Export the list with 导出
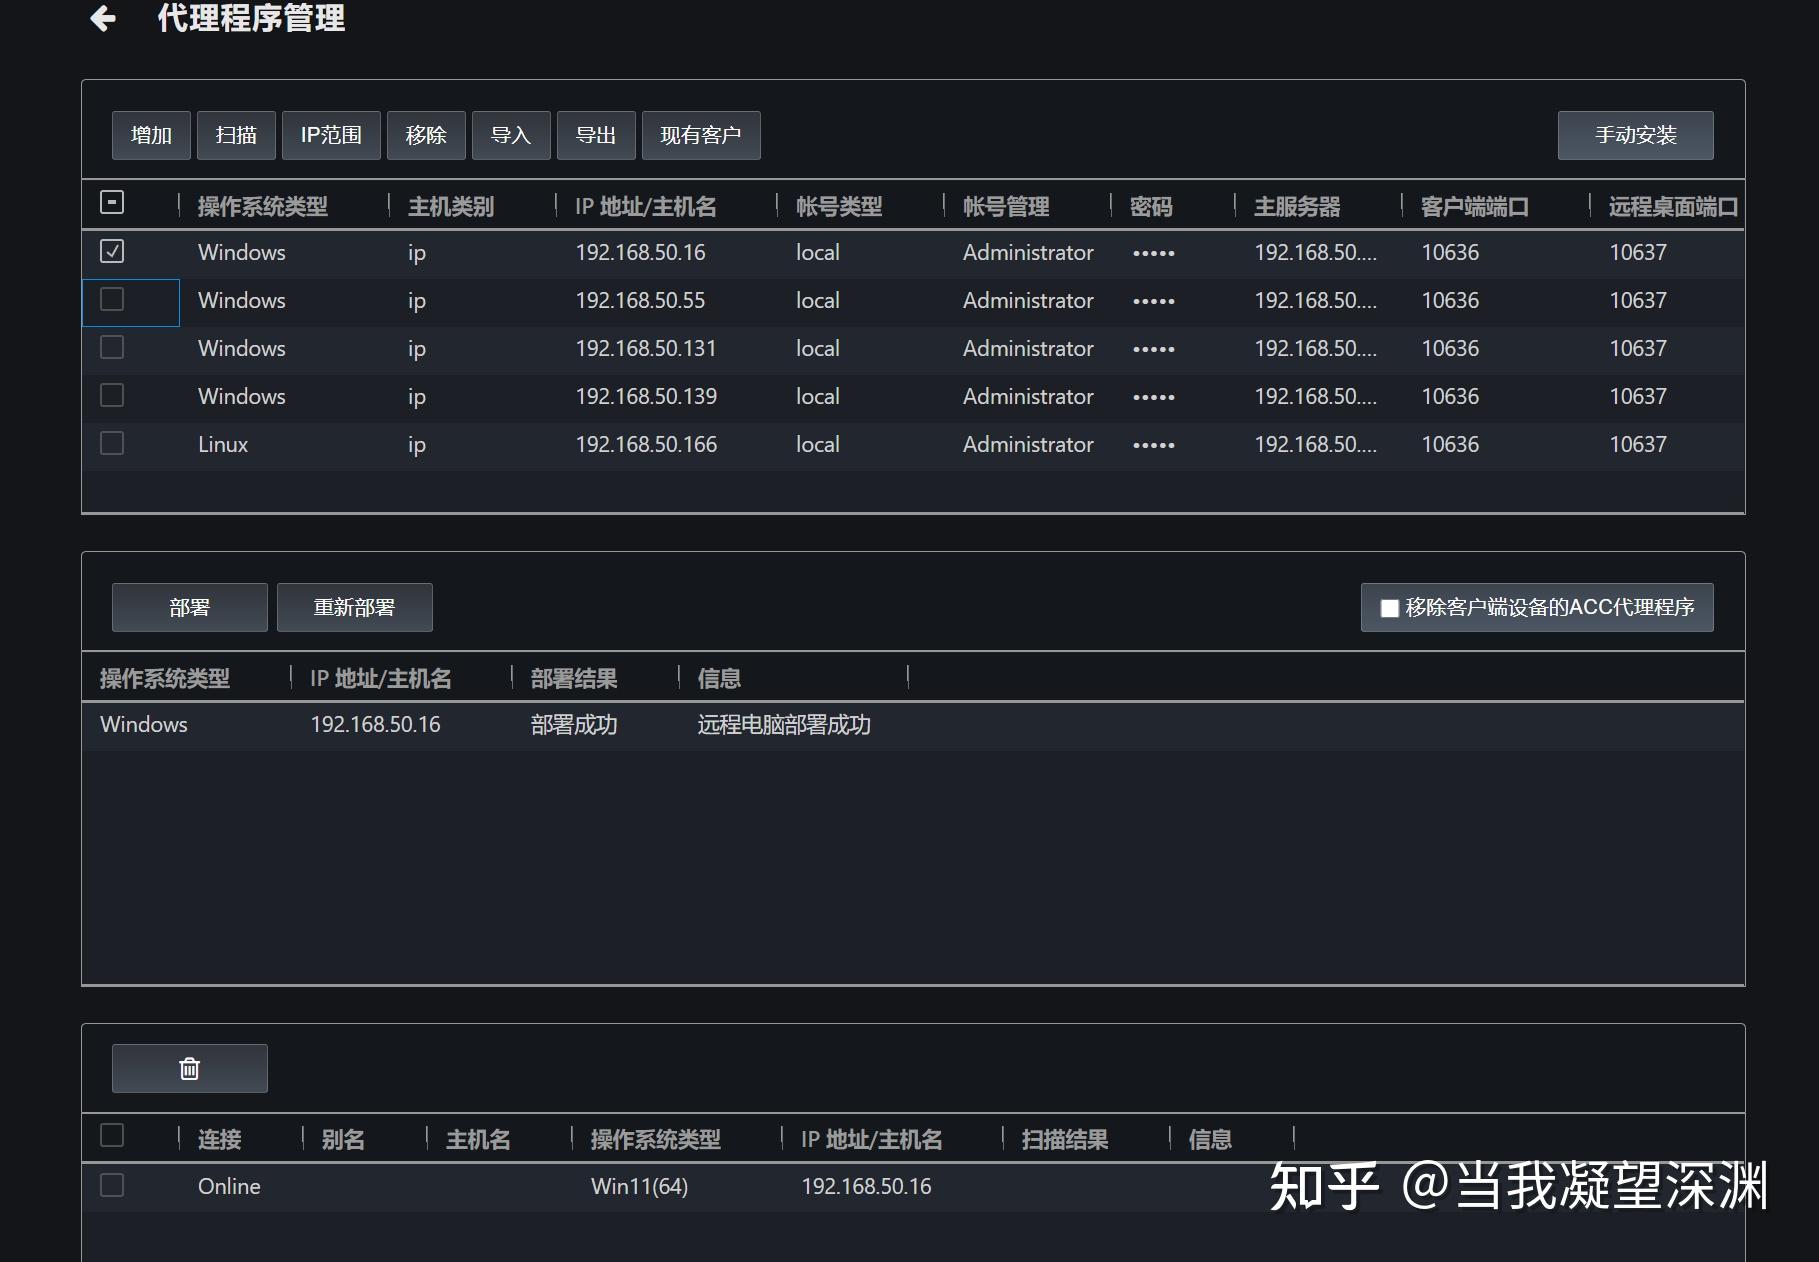1819x1262 pixels. 596,134
